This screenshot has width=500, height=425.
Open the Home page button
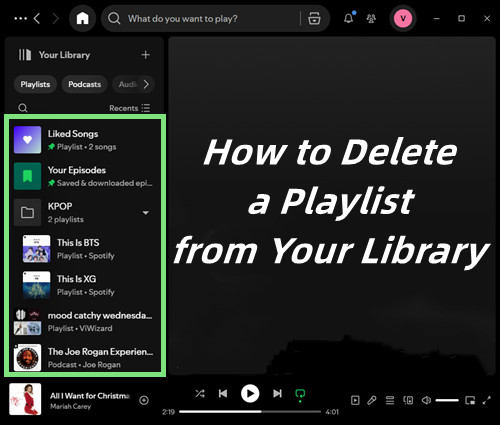coord(82,18)
